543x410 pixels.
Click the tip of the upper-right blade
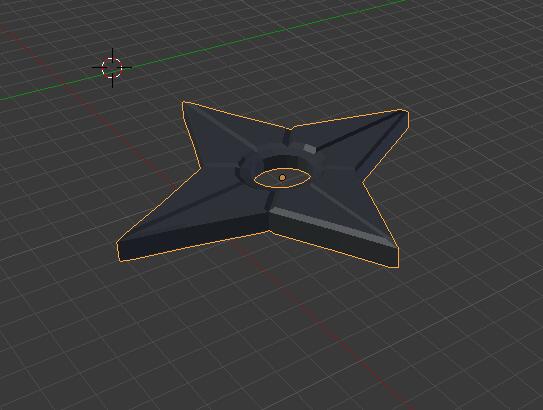(406, 112)
